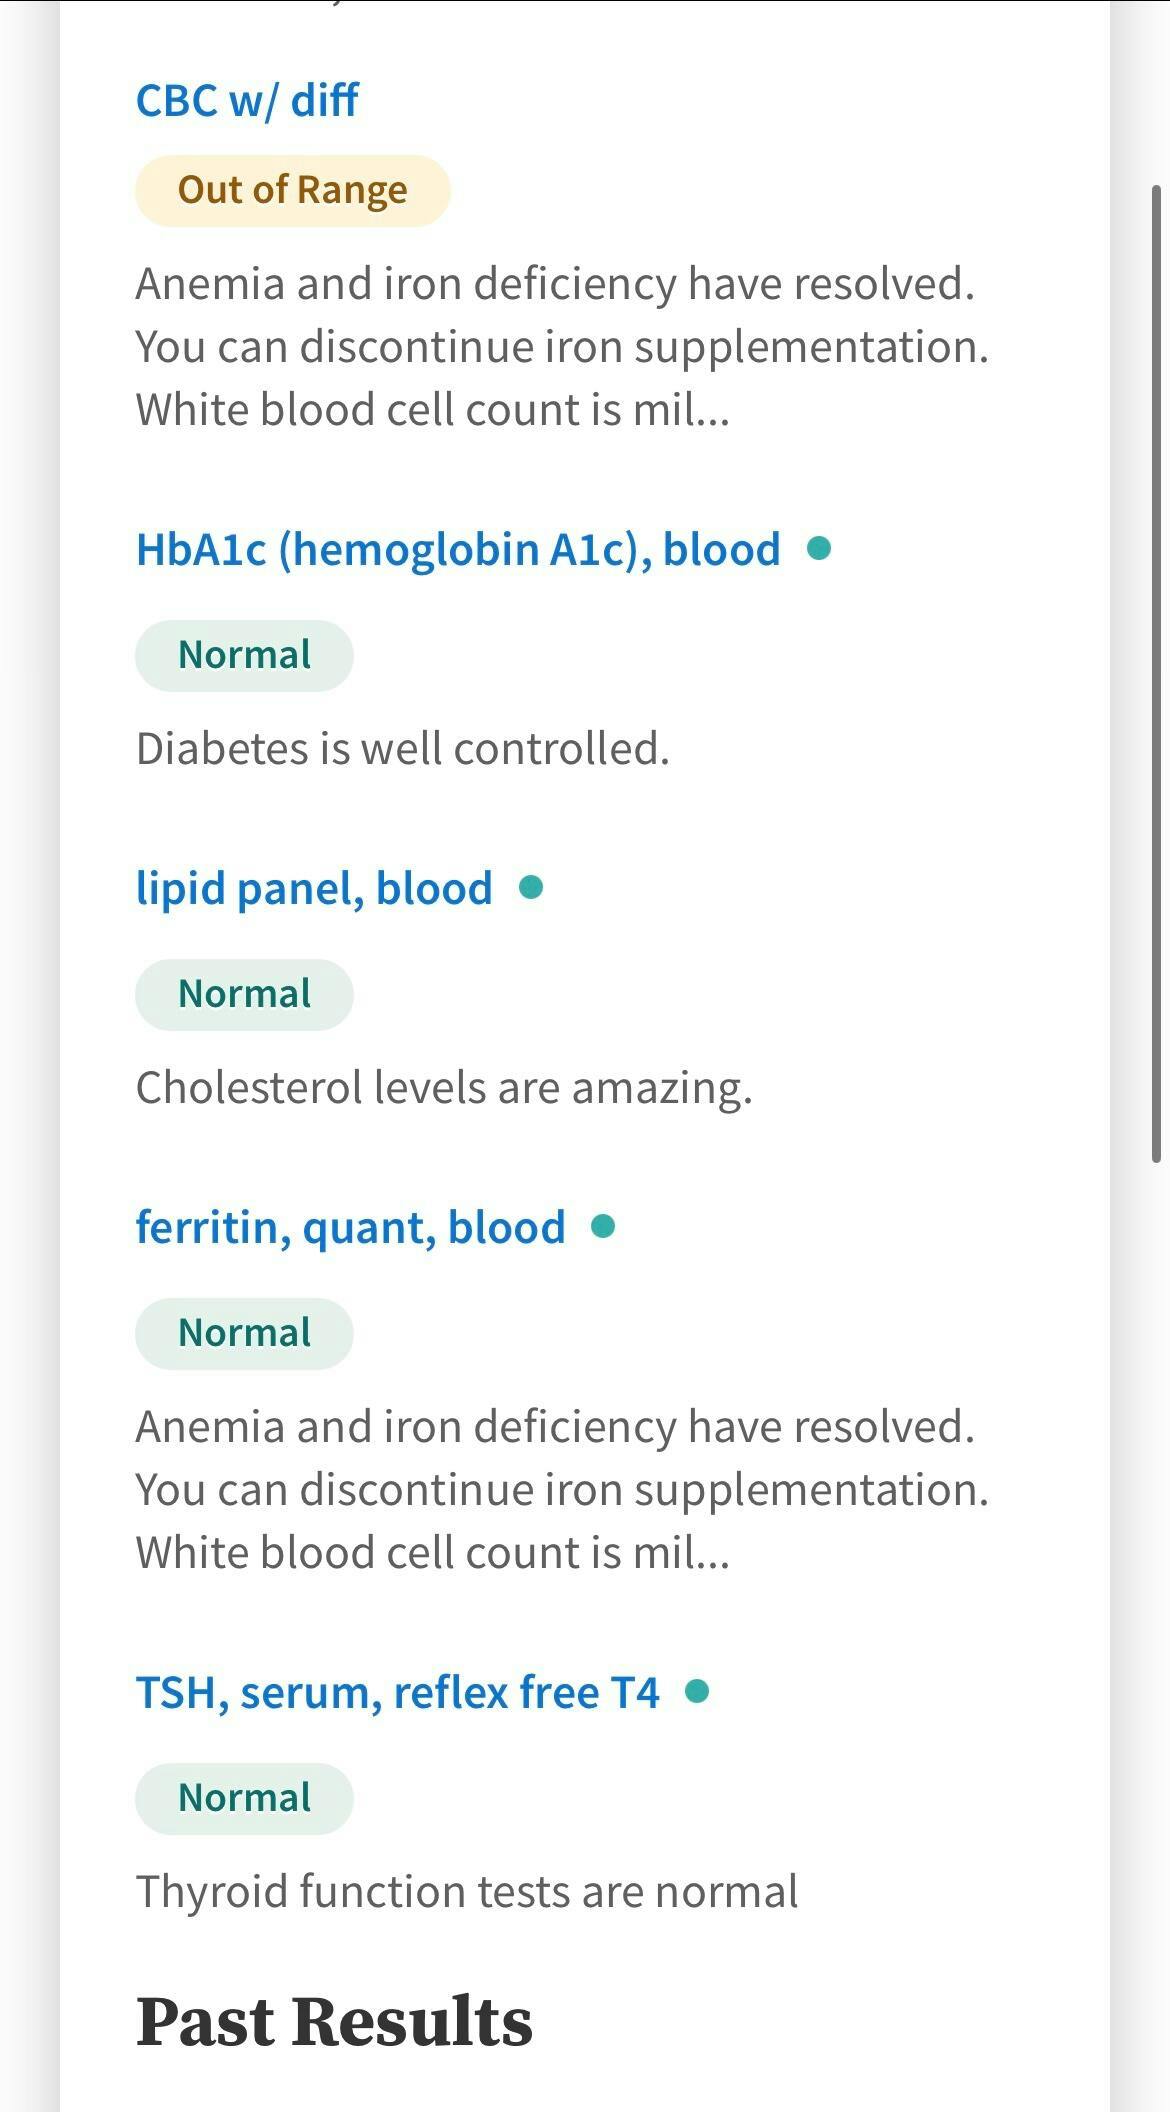The width and height of the screenshot is (1170, 2112).
Task: Open HbA1c (hemoglobin A1c), blood result
Action: pyautogui.click(x=458, y=550)
